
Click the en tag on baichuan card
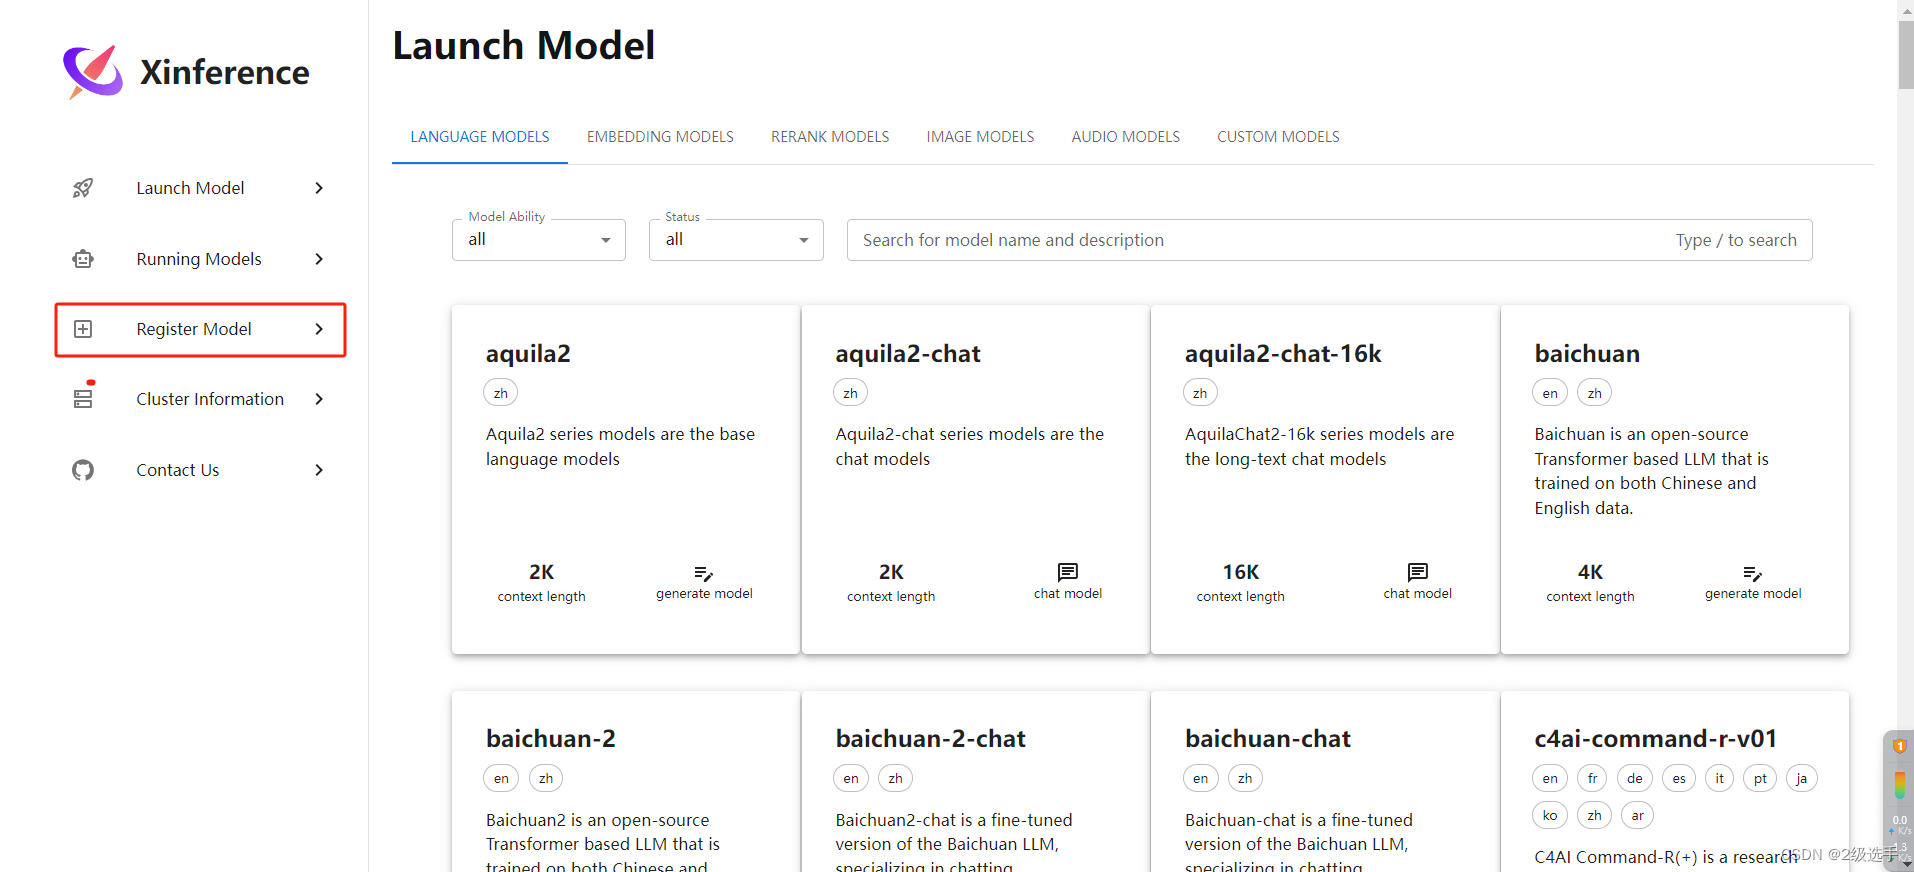point(1550,393)
